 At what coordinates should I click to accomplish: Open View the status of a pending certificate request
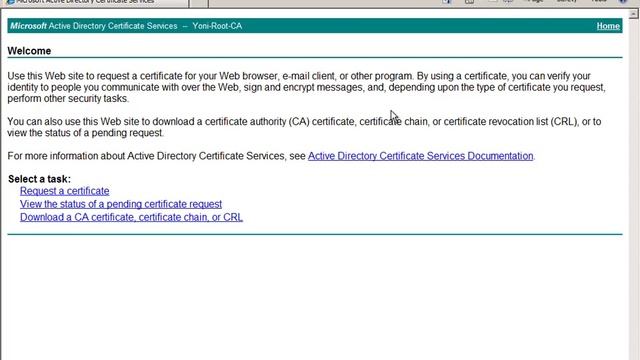click(121, 204)
